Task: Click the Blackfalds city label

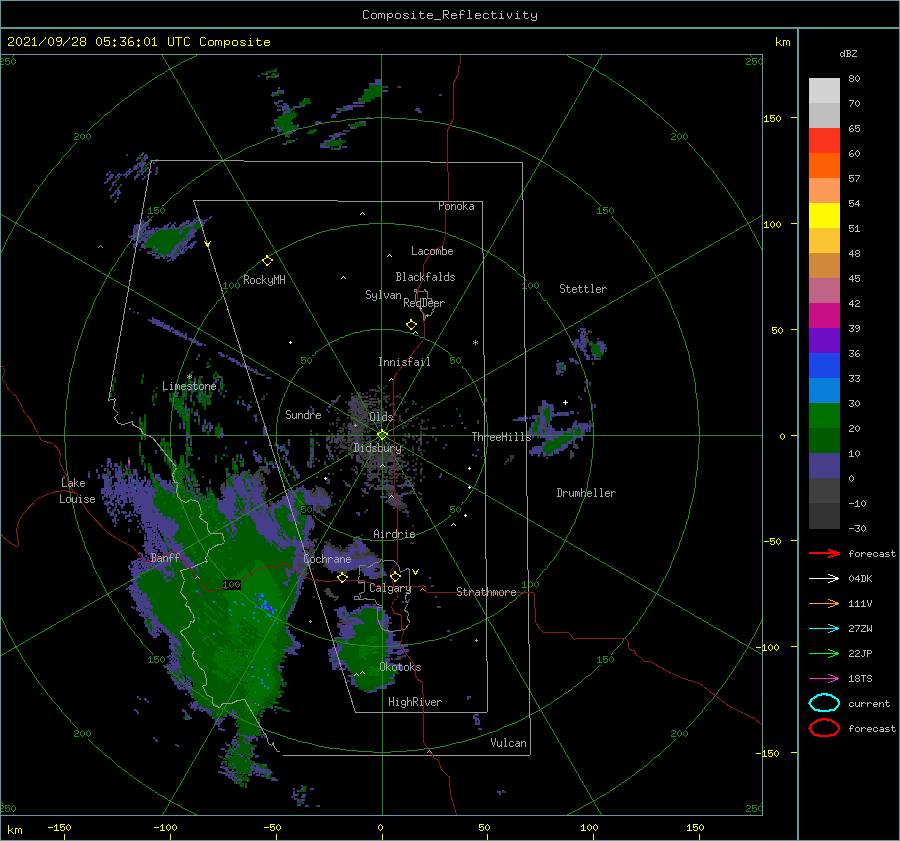Action: pos(425,277)
